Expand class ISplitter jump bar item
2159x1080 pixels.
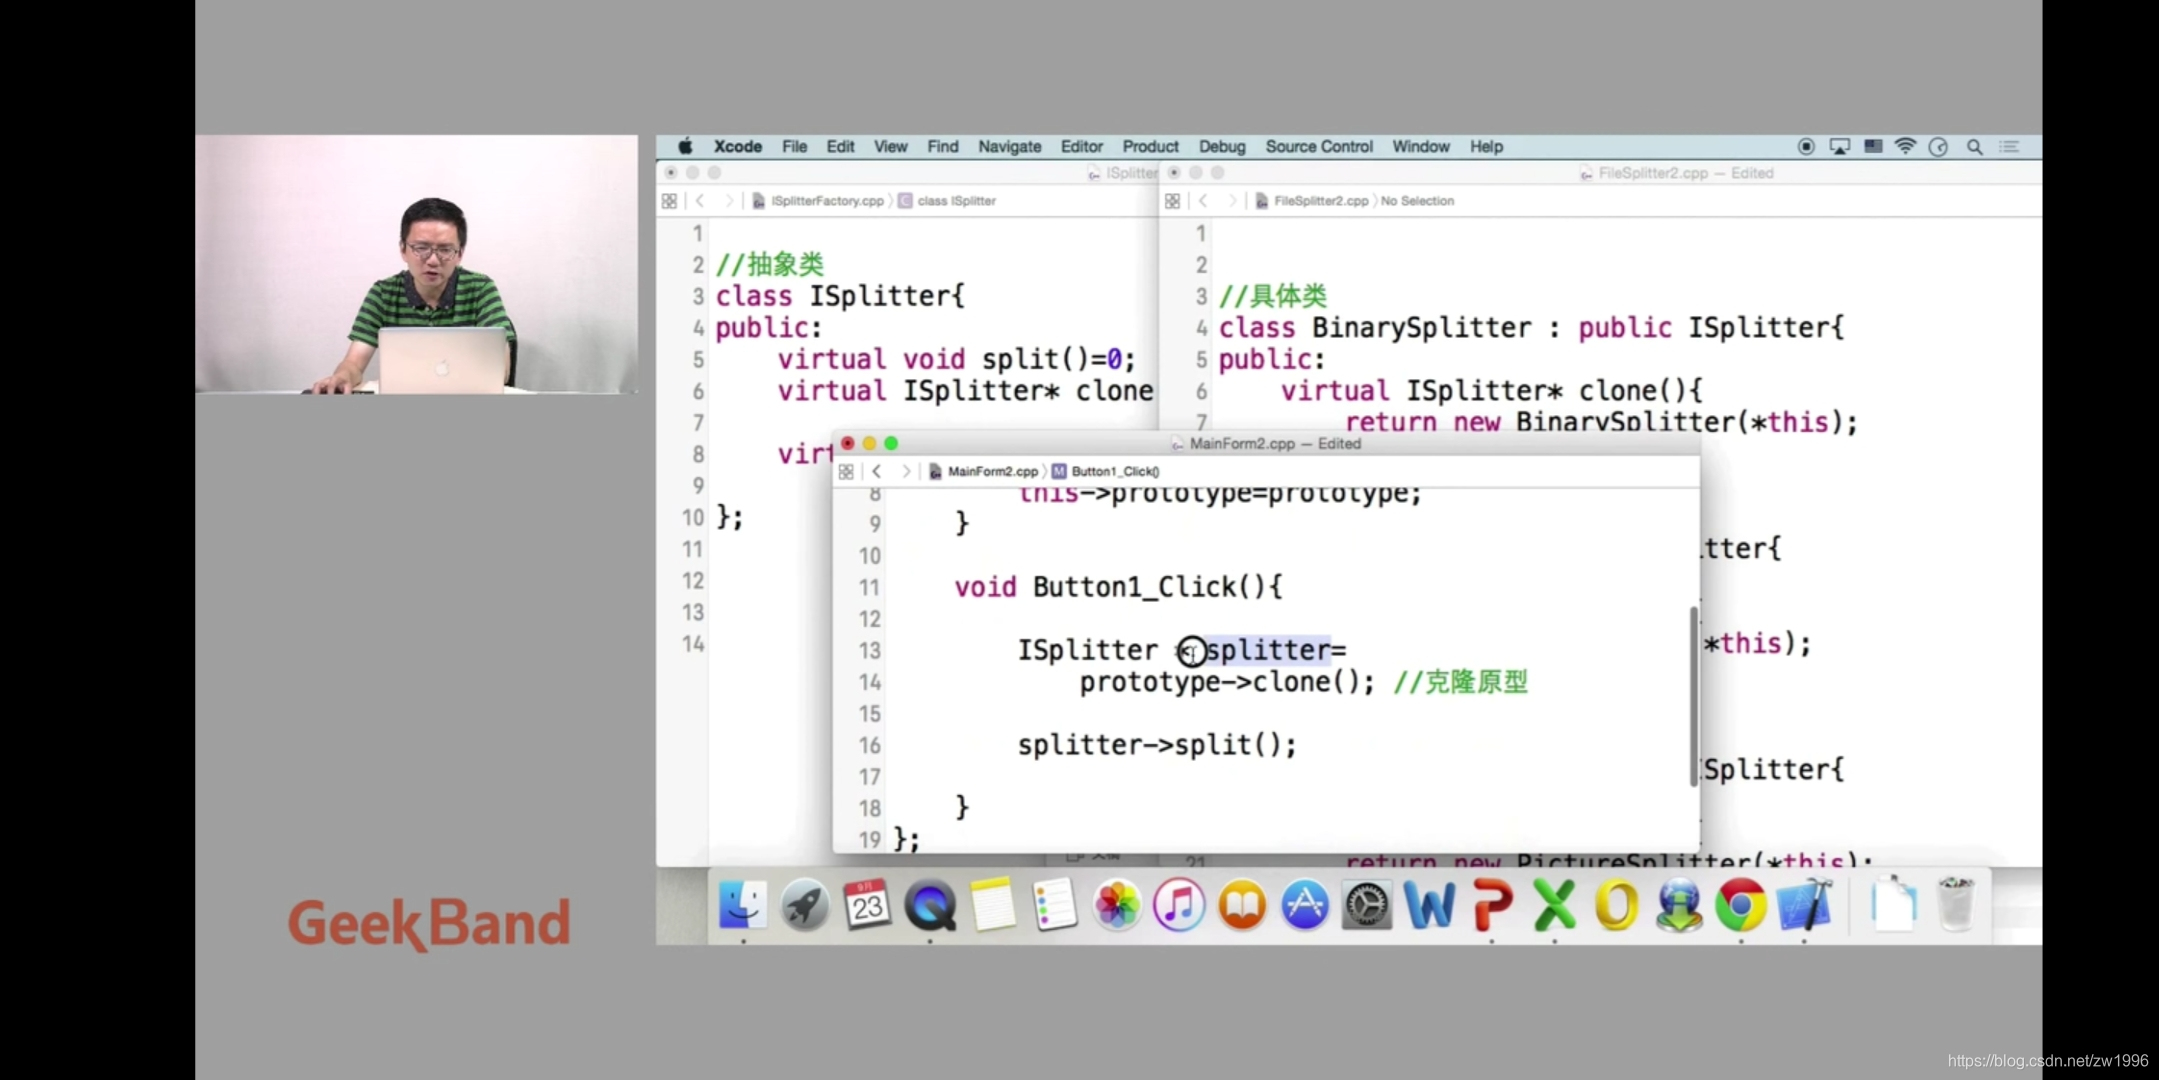[955, 201]
